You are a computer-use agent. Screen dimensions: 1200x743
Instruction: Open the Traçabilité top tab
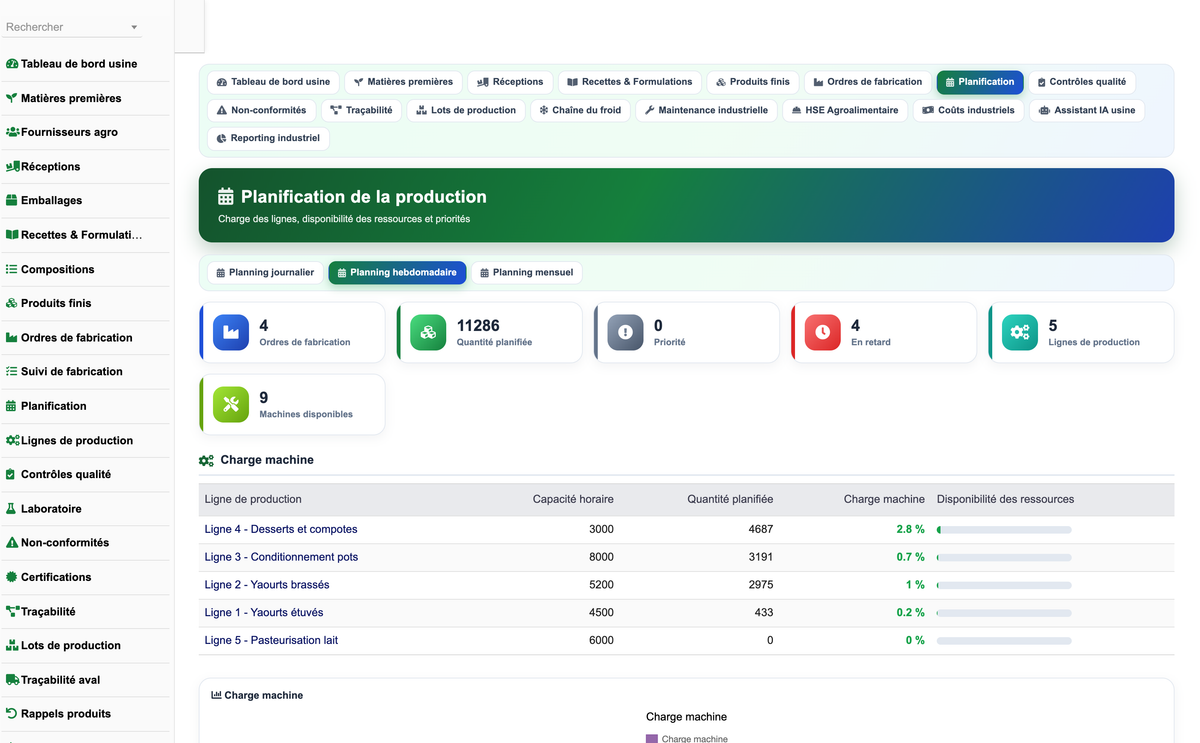pyautogui.click(x=362, y=110)
